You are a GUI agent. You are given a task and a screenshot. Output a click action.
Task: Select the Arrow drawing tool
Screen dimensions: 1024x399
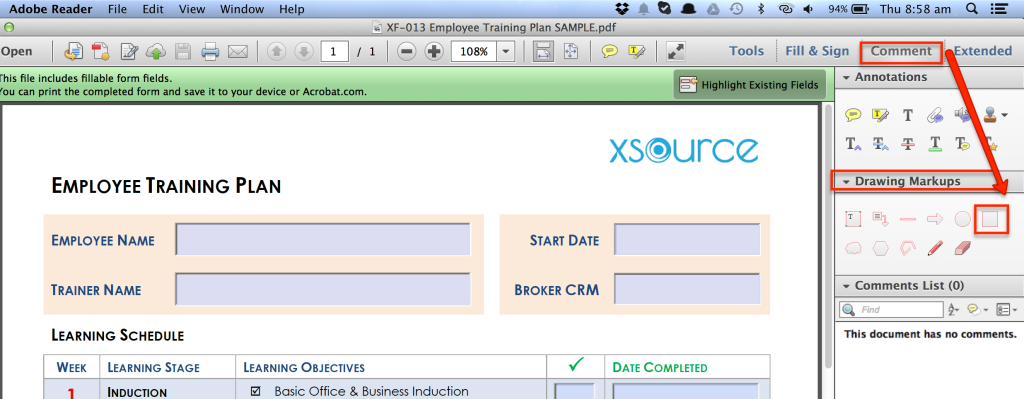935,219
